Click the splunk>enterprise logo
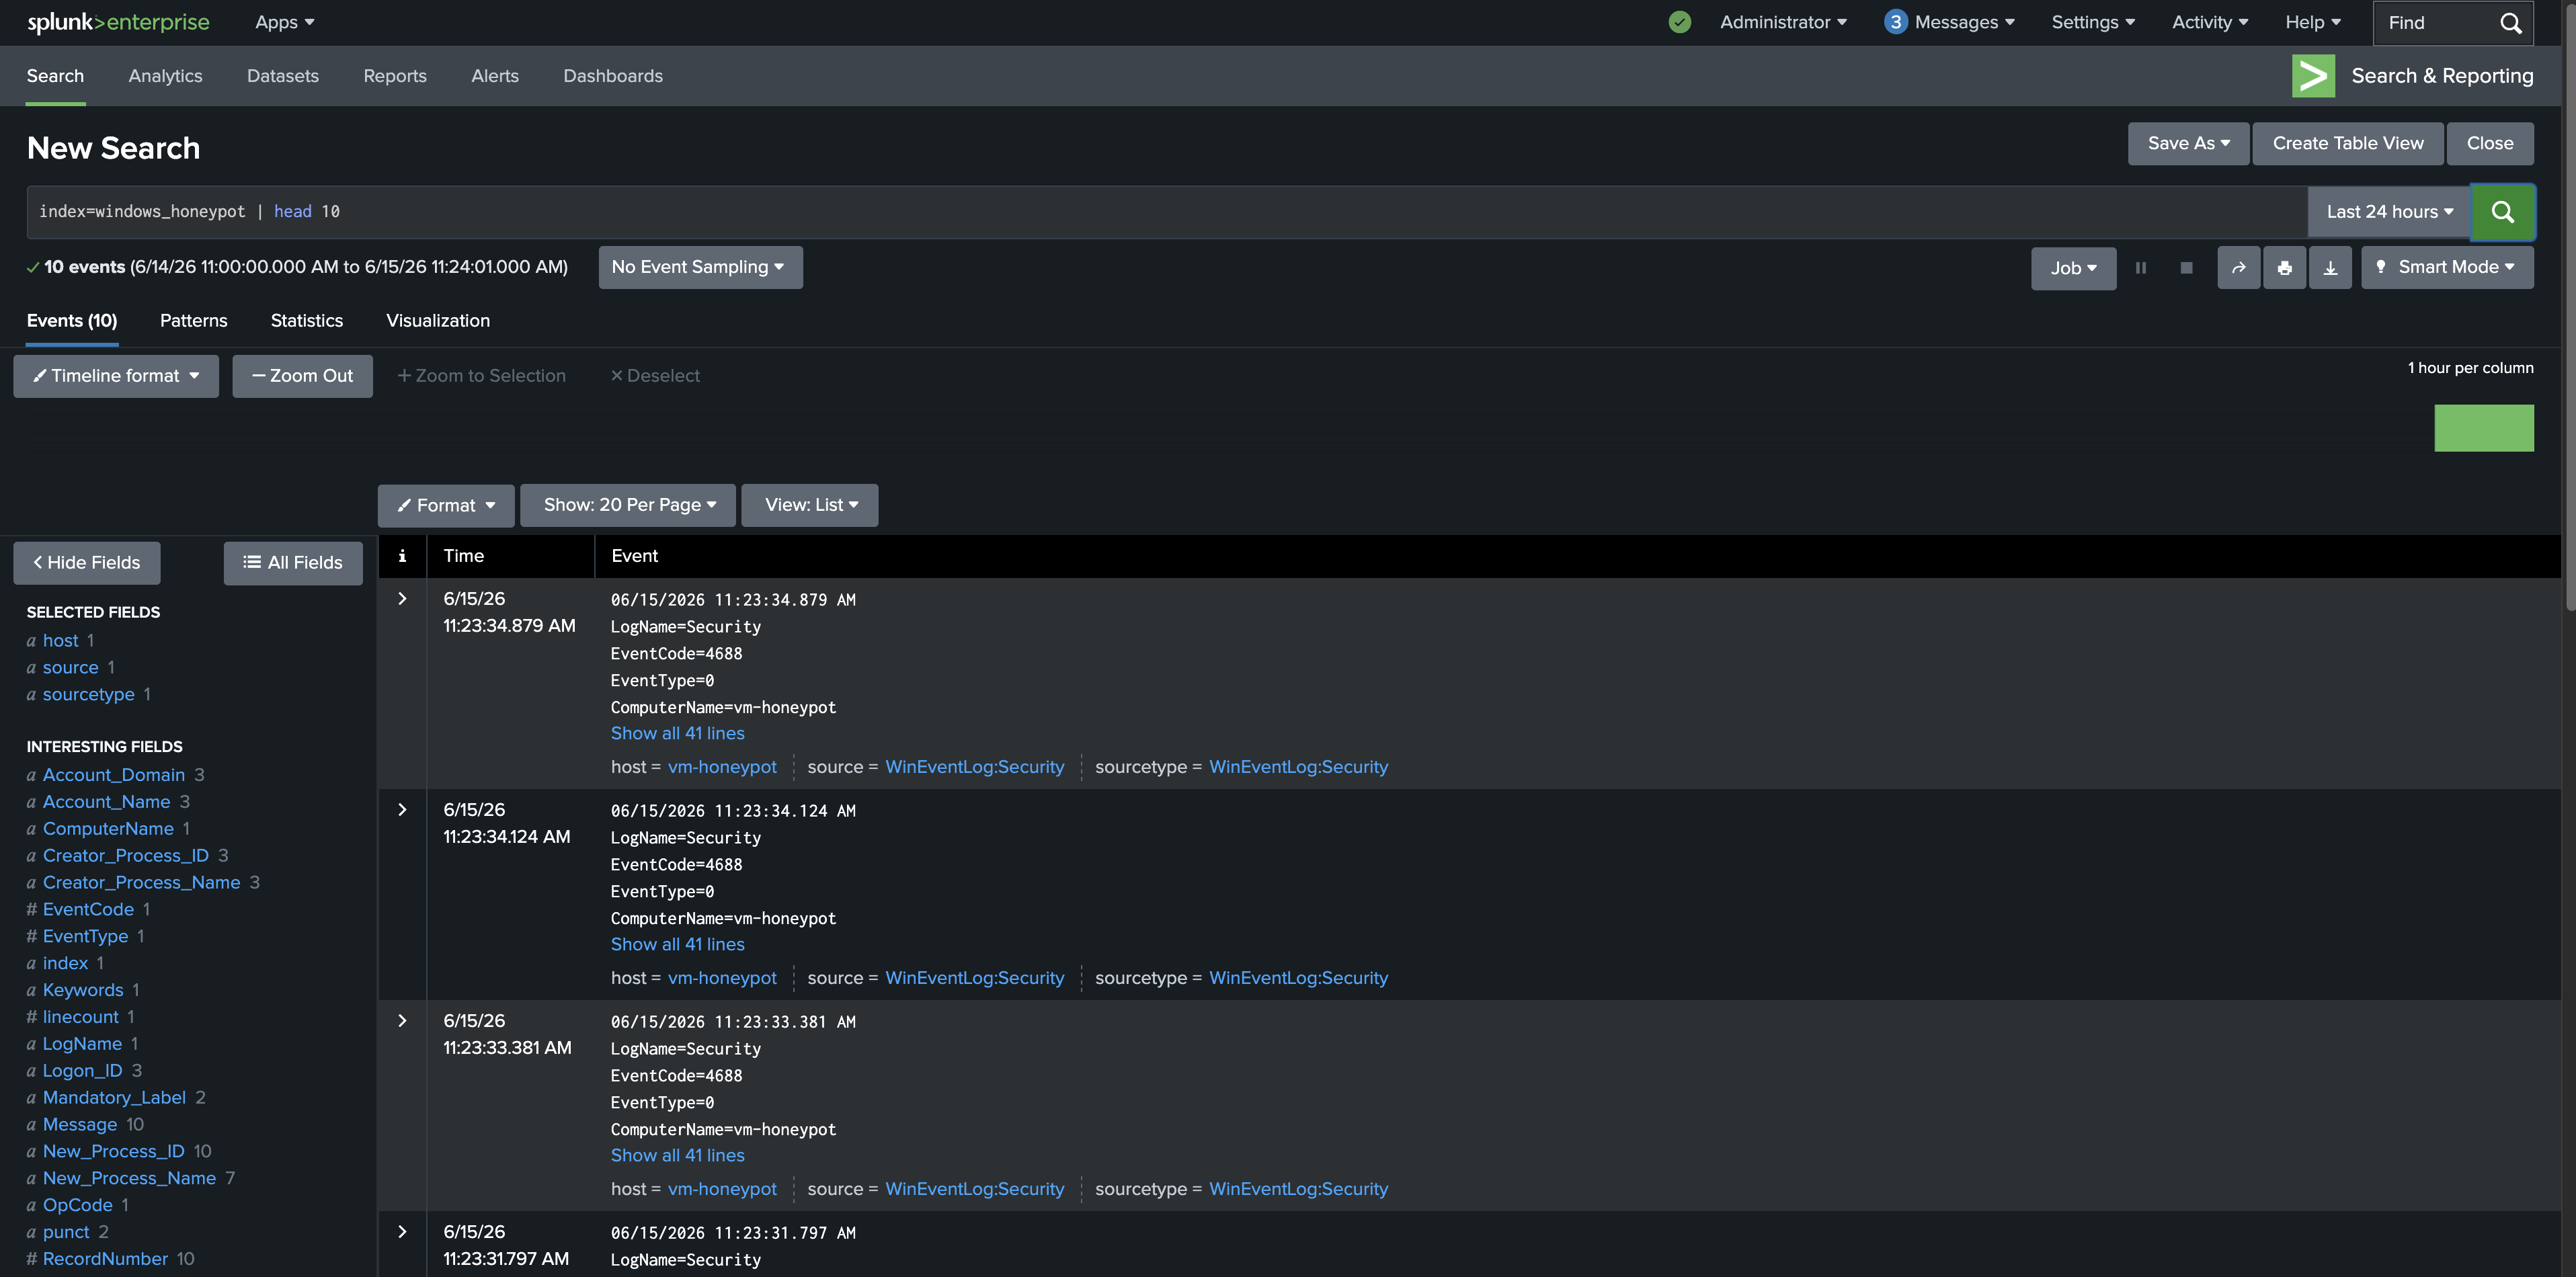This screenshot has height=1277, width=2576. click(118, 22)
